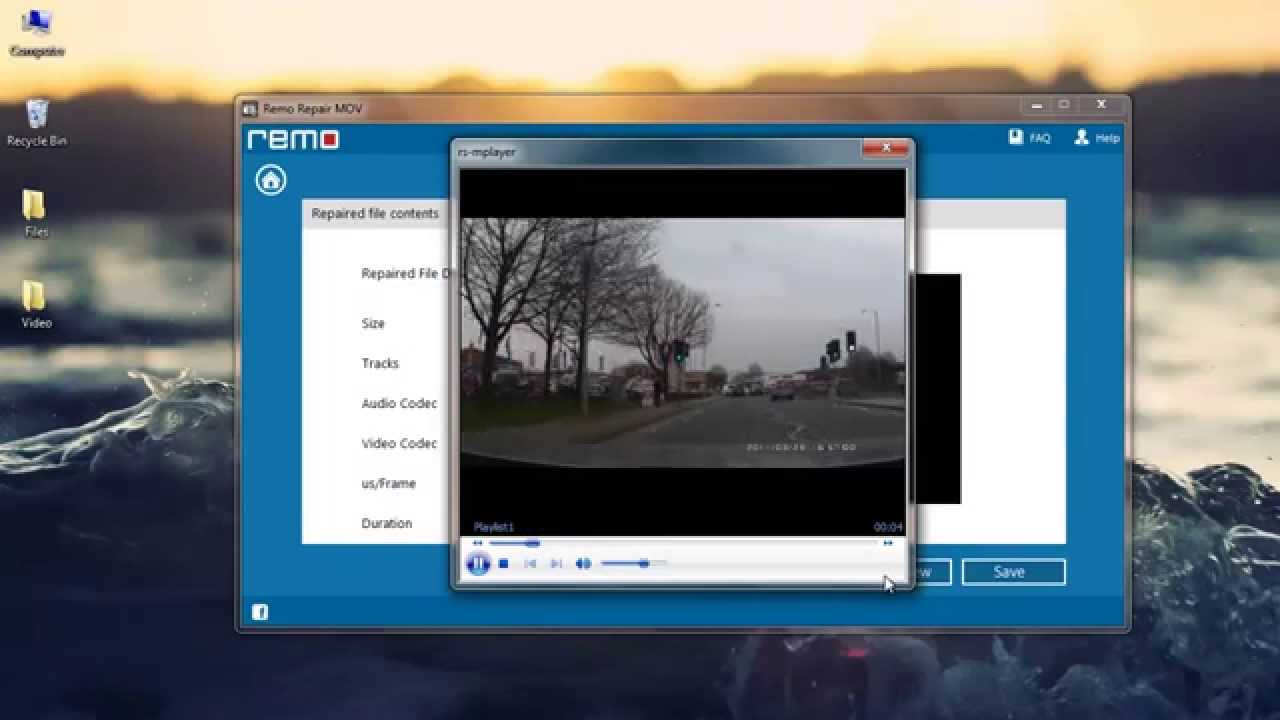The height and width of the screenshot is (720, 1280).
Task: Skip to next track in player
Action: (556, 564)
